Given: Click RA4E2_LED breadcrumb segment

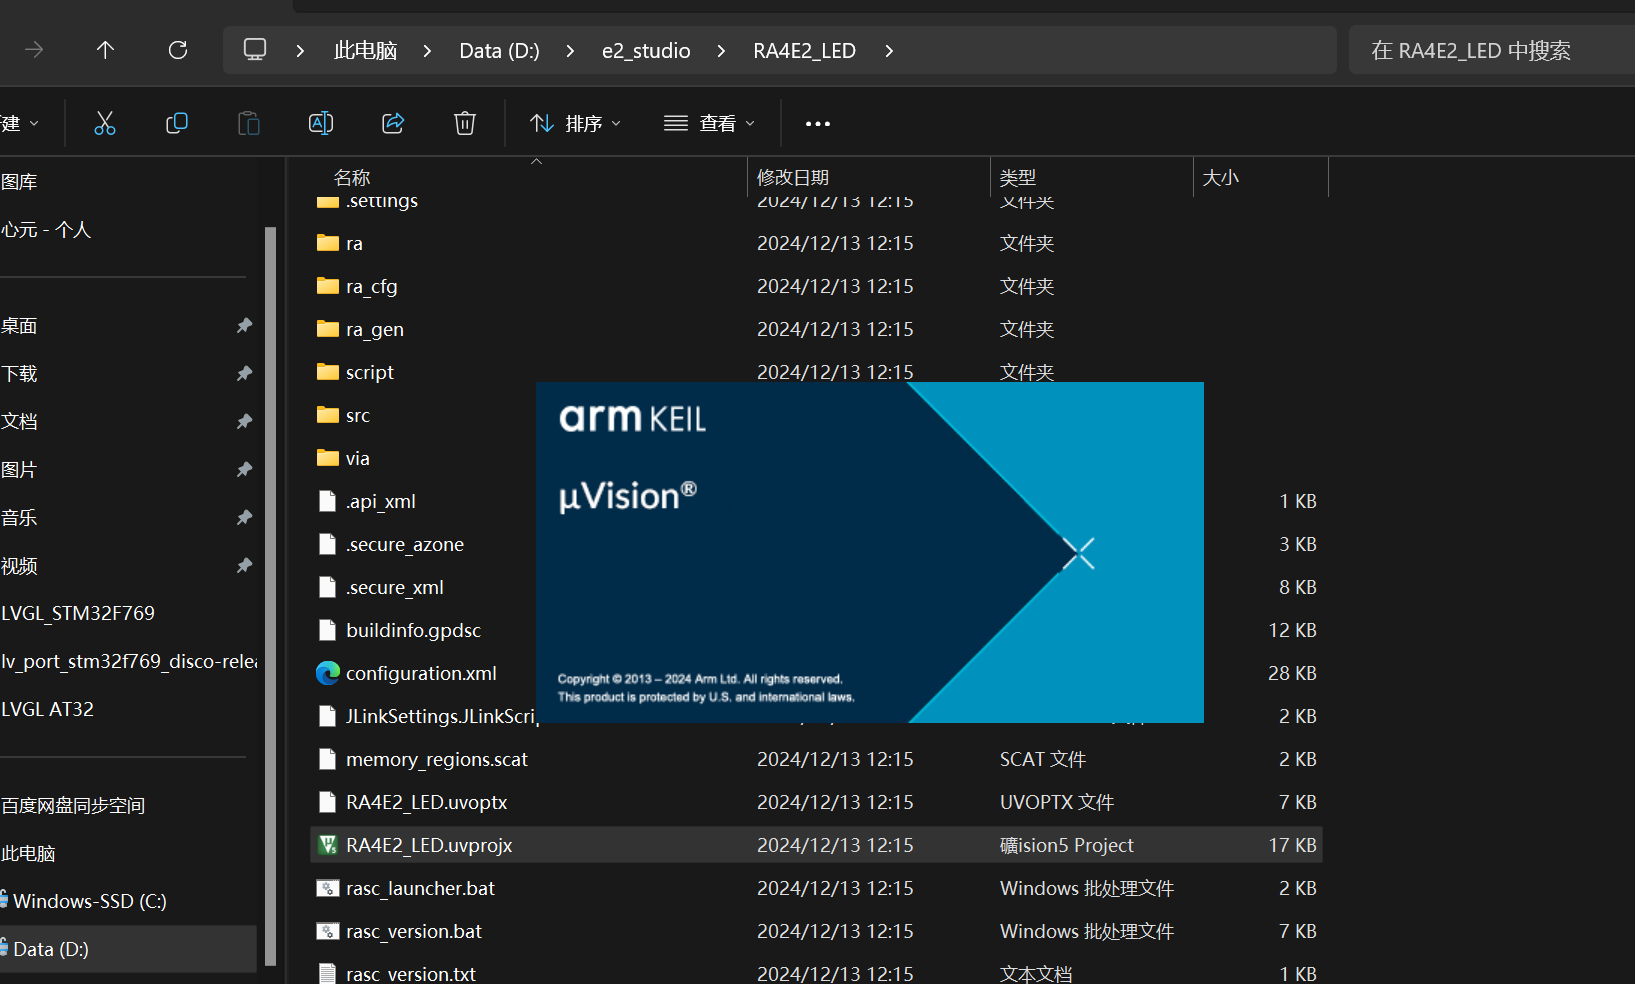Looking at the screenshot, I should pos(804,50).
